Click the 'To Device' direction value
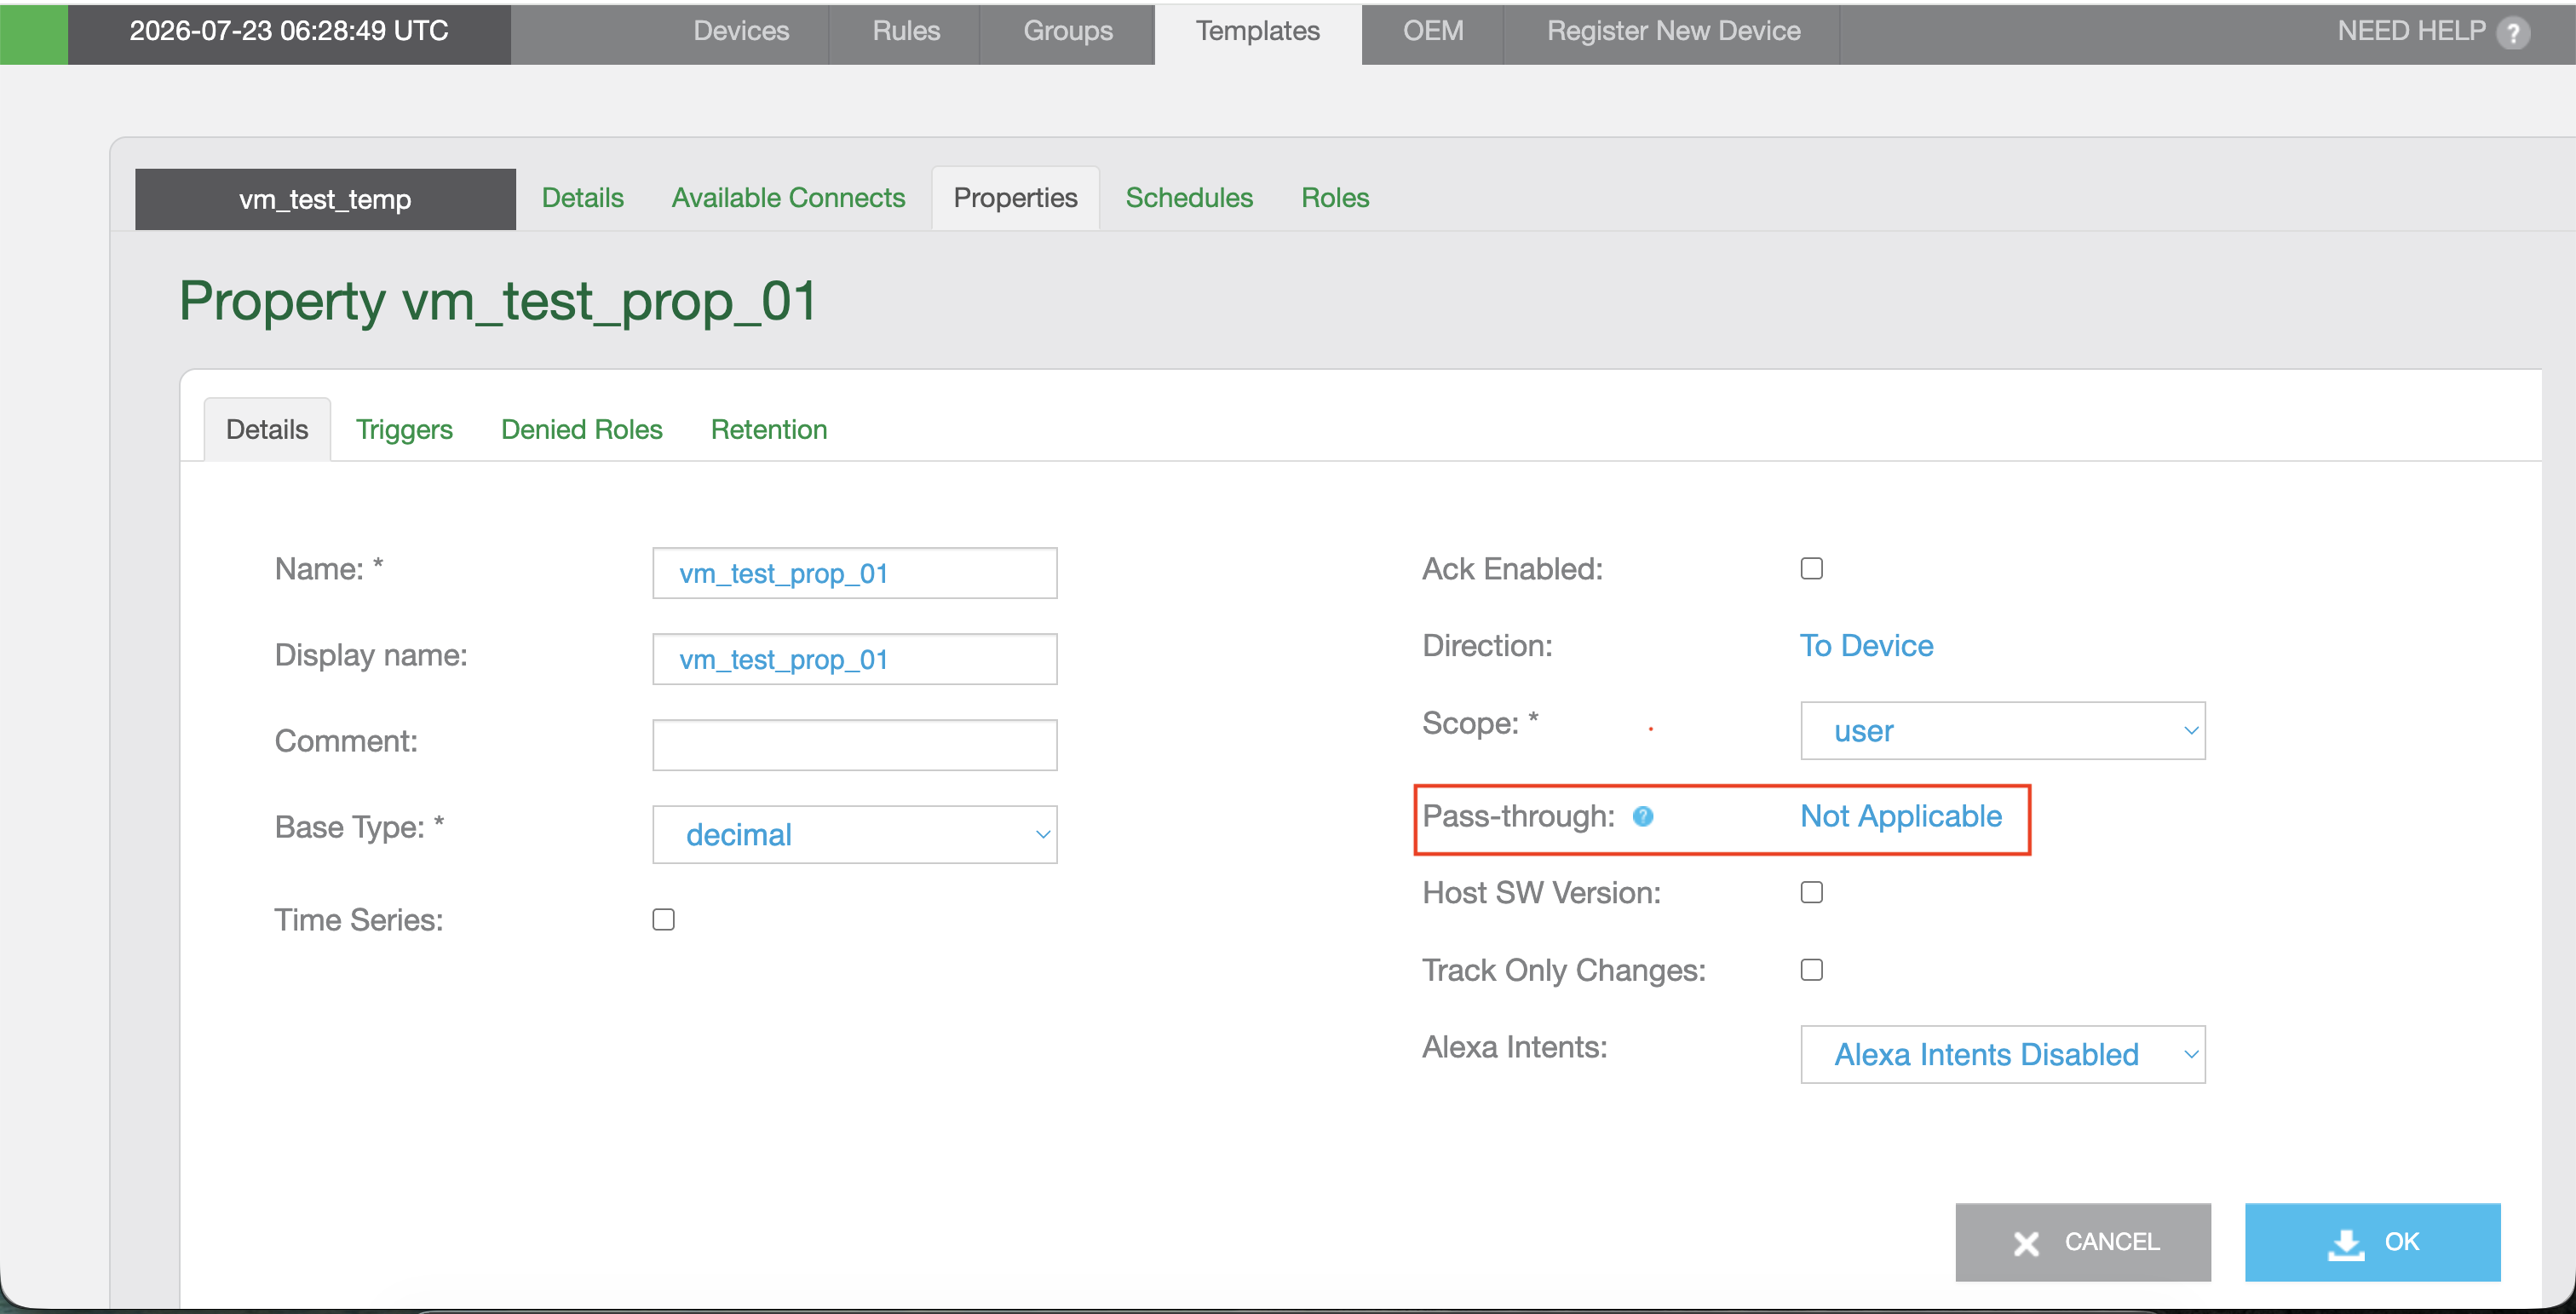 pos(1866,646)
